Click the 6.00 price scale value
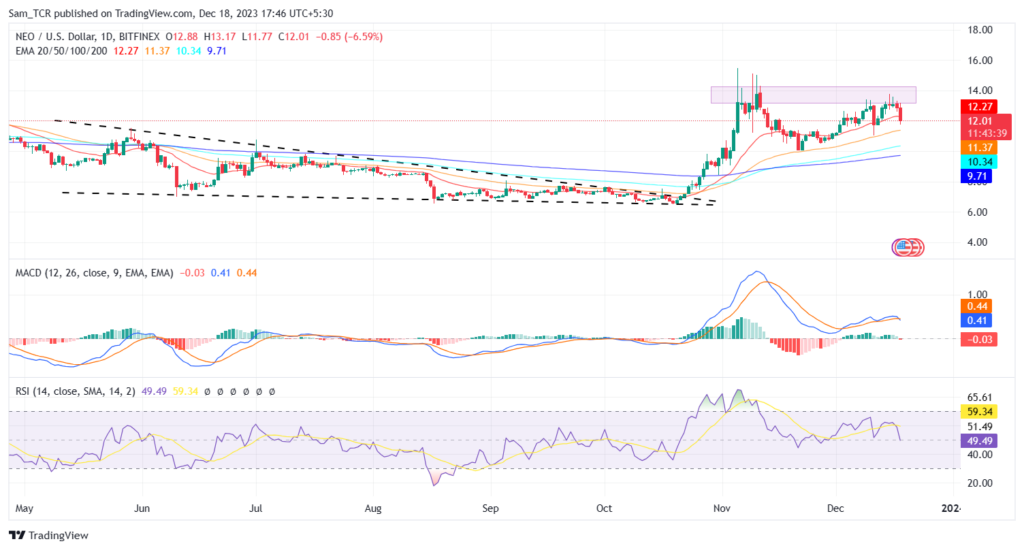This screenshot has height=550, width=1024. coord(977,212)
